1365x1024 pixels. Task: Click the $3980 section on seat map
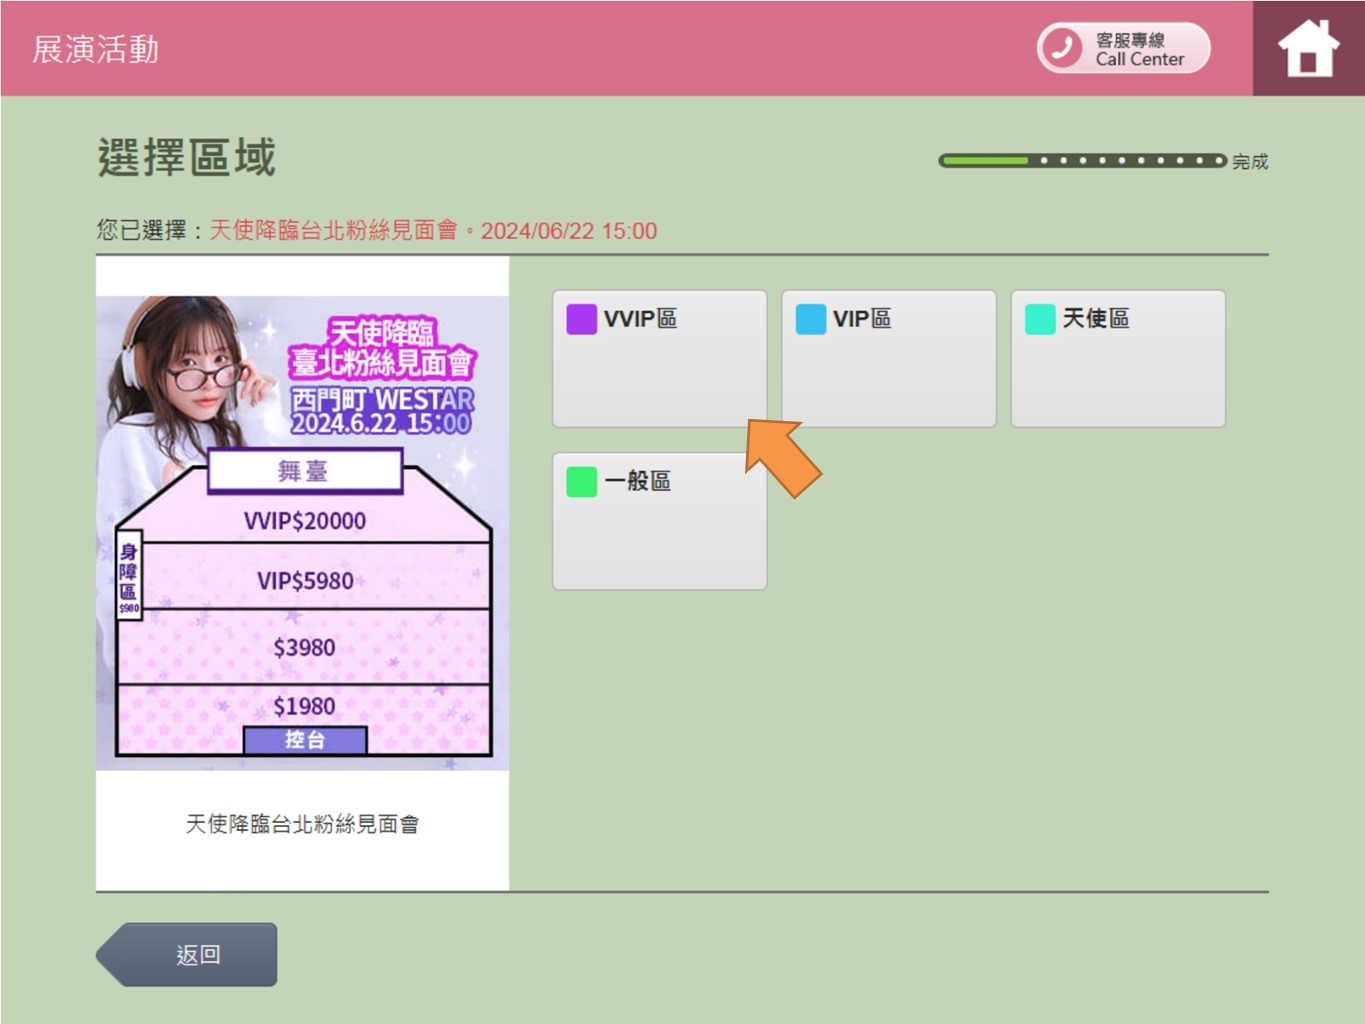304,647
